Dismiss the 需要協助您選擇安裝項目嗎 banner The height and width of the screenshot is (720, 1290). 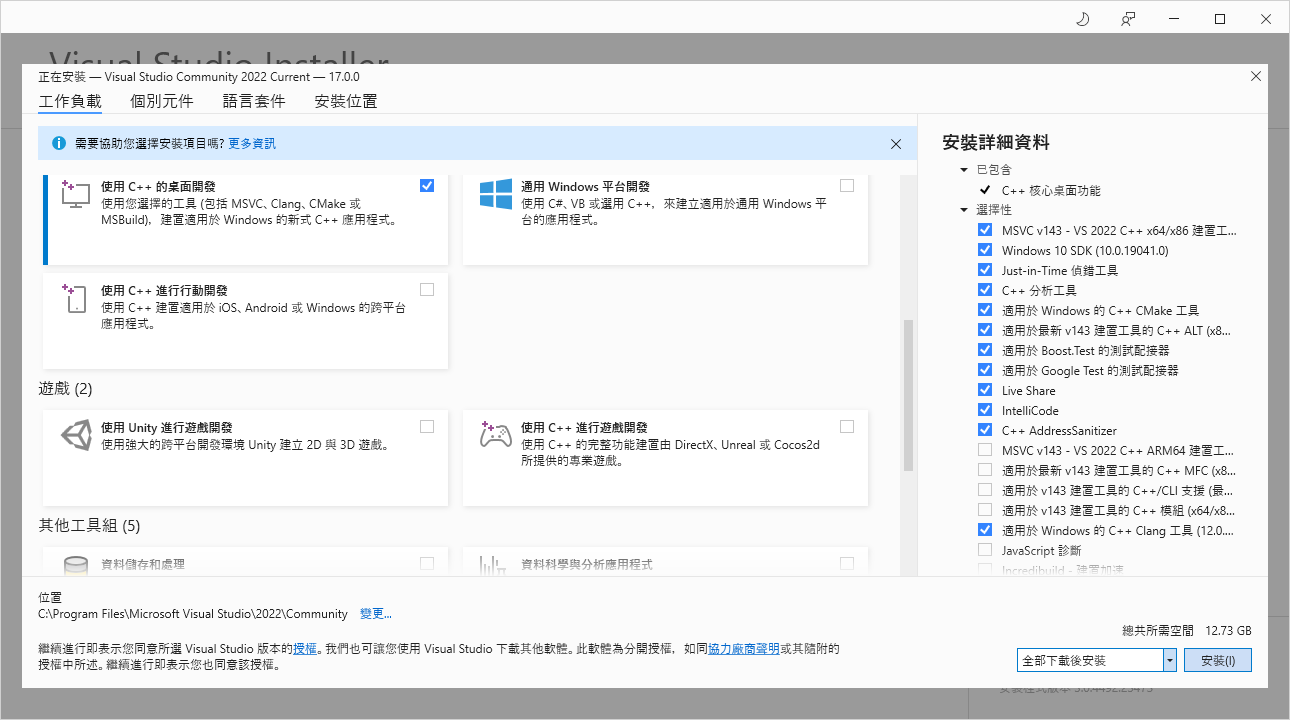coord(896,144)
